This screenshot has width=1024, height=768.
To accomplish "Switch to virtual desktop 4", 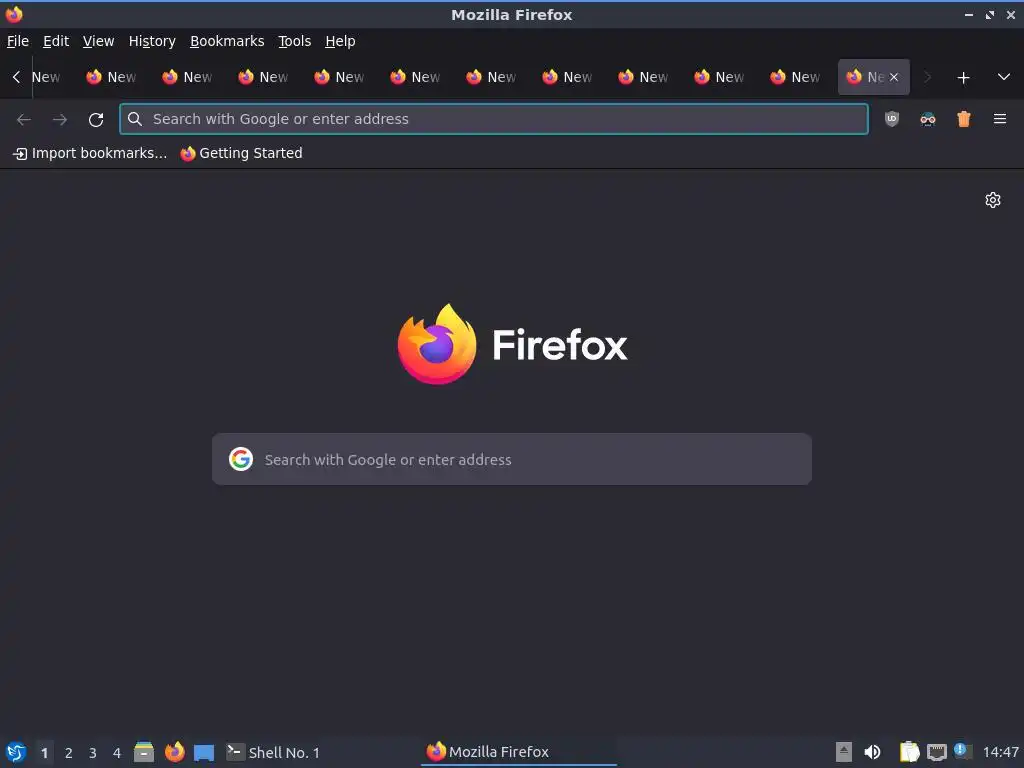I will (117, 753).
